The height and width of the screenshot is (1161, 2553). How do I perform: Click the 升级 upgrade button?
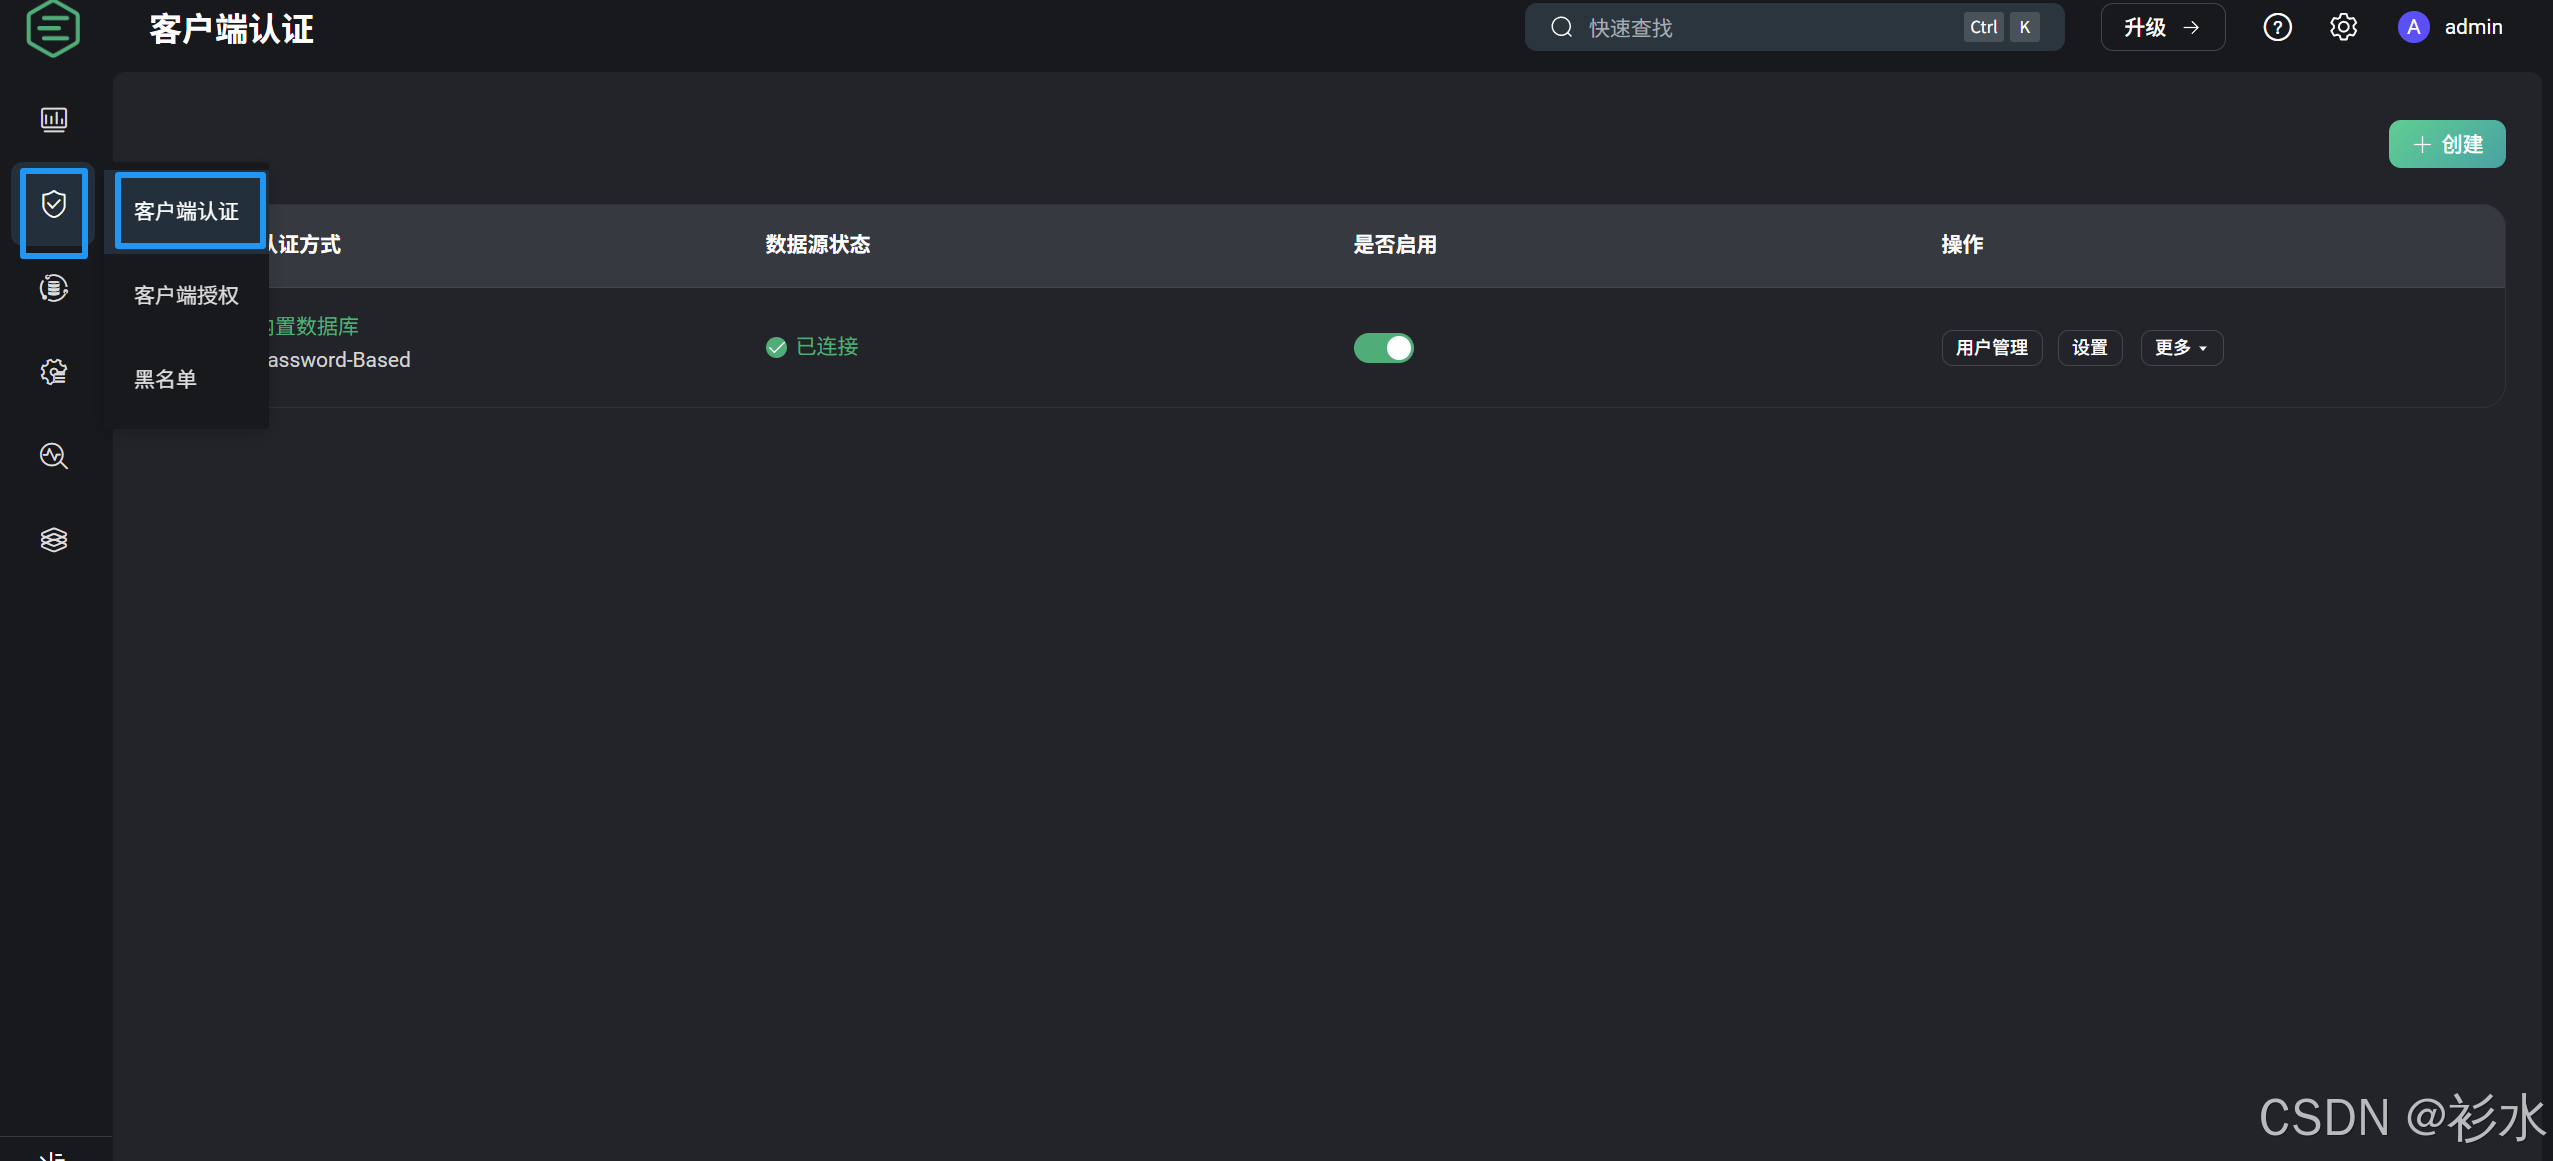pyautogui.click(x=2162, y=27)
